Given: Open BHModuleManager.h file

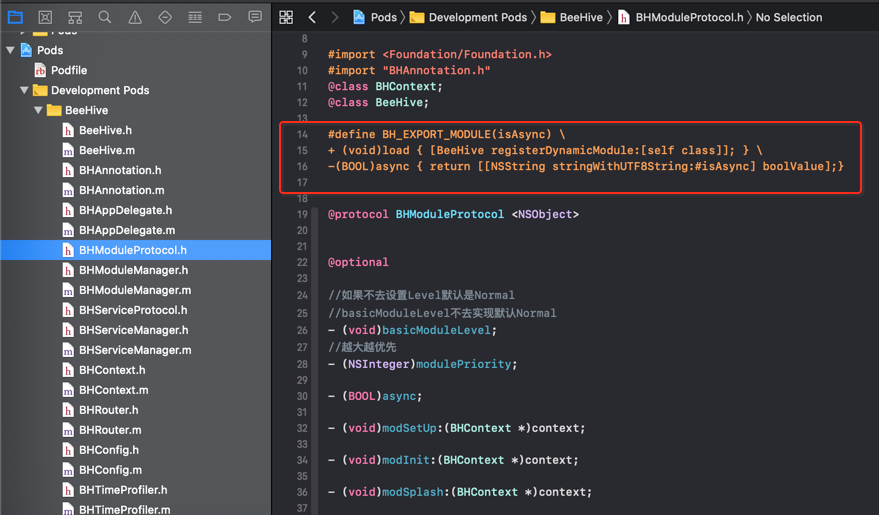Looking at the screenshot, I should pyautogui.click(x=133, y=270).
